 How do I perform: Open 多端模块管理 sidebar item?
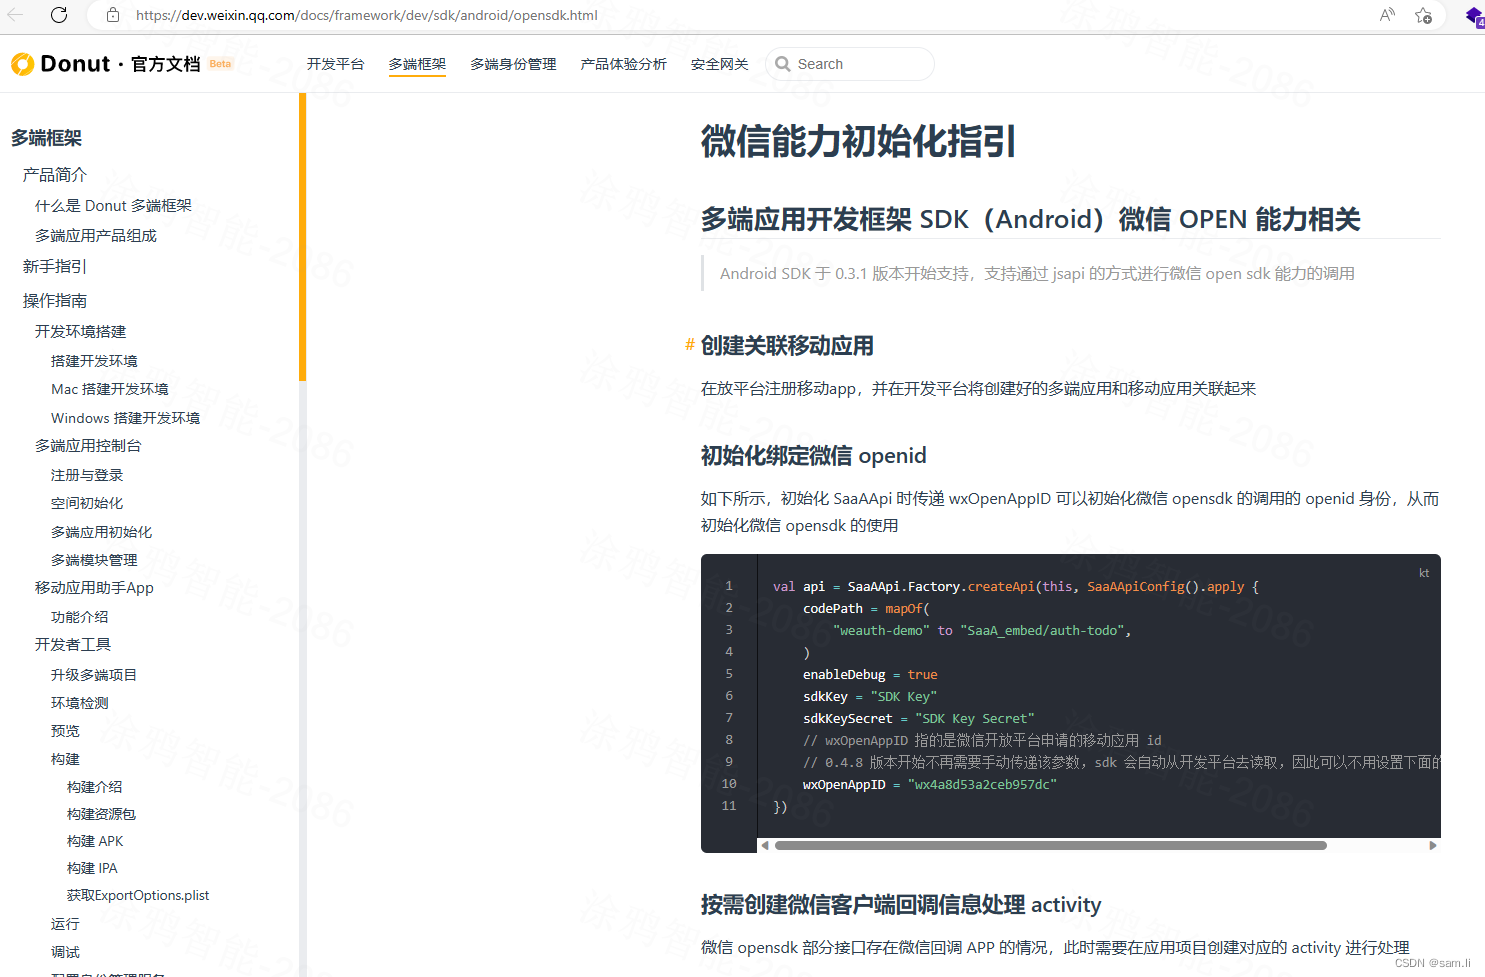pos(94,560)
